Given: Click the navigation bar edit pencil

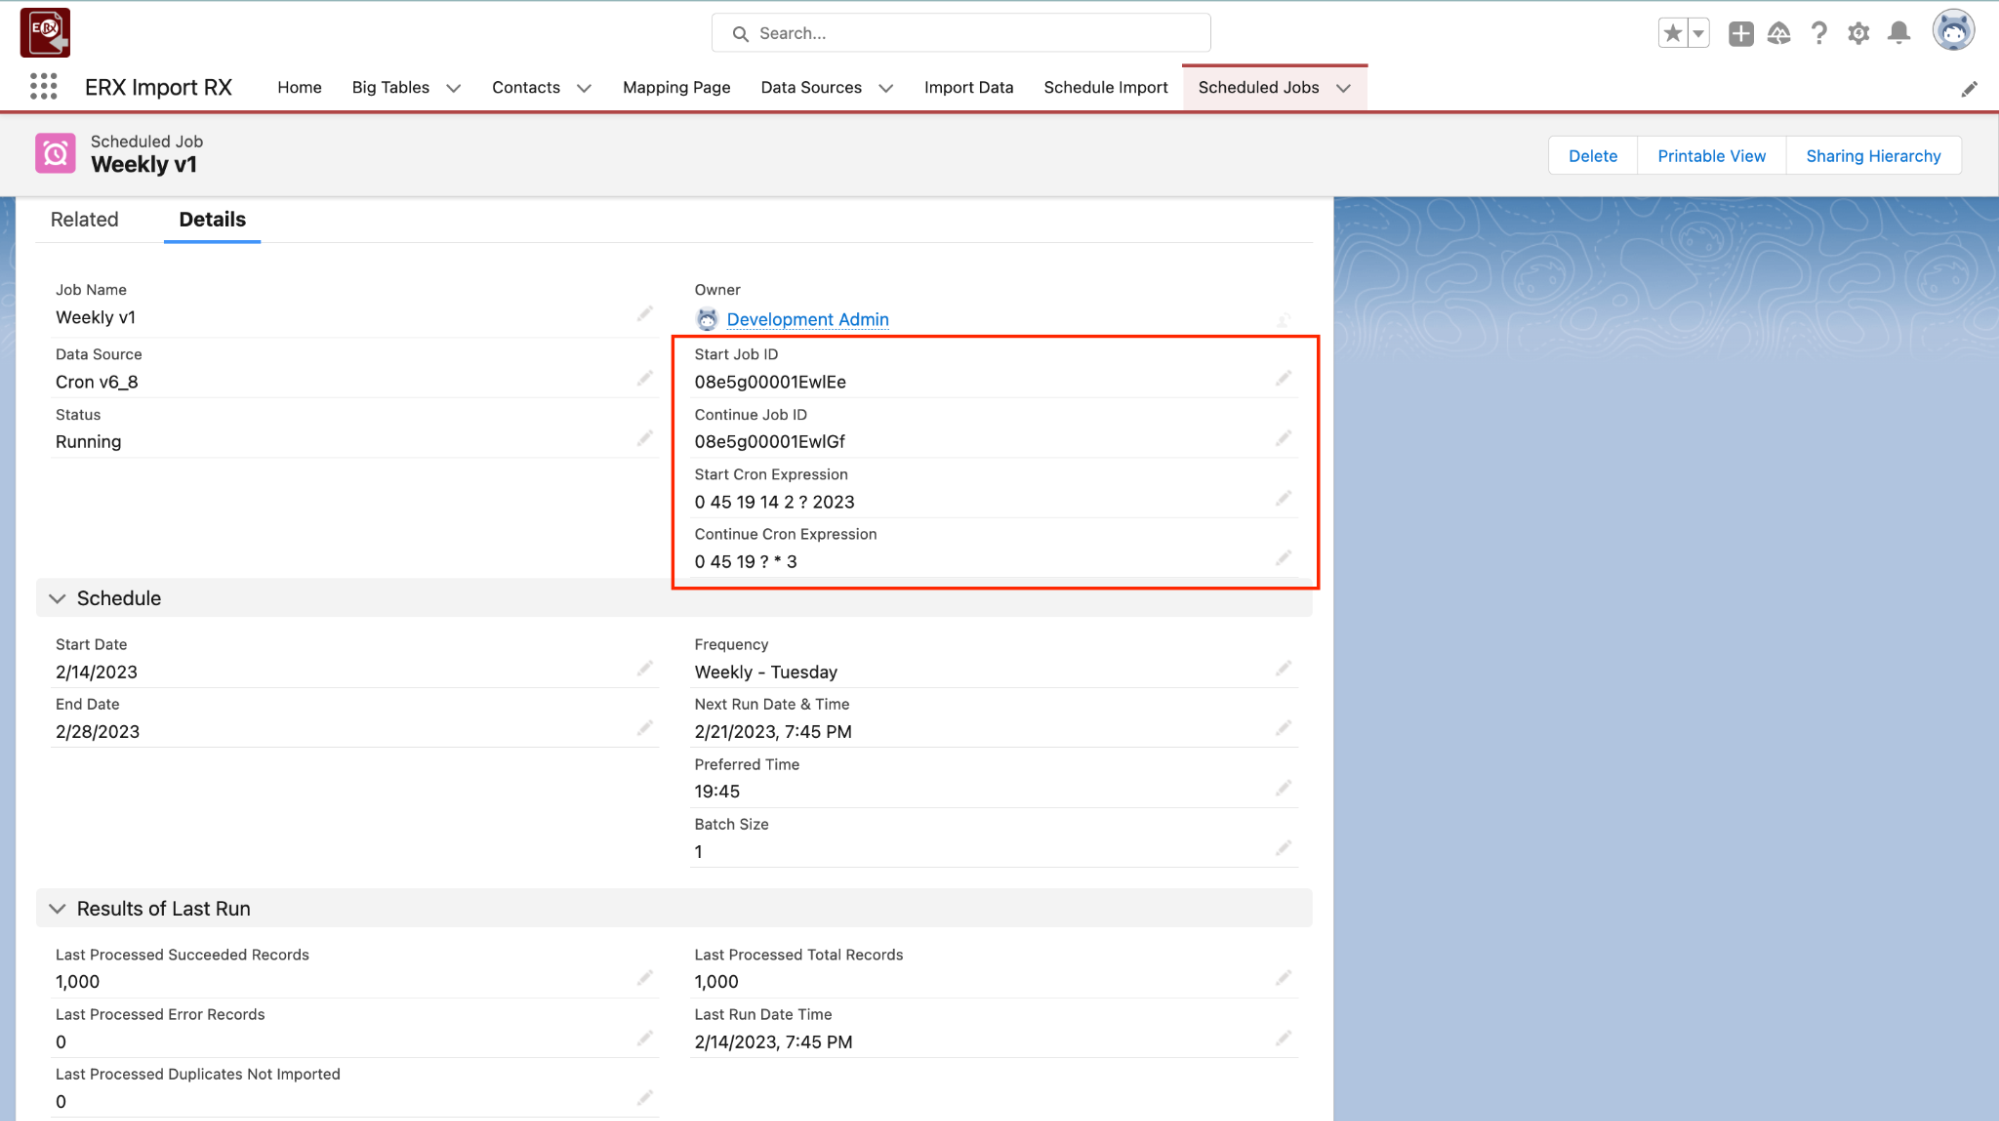Looking at the screenshot, I should coord(1968,89).
